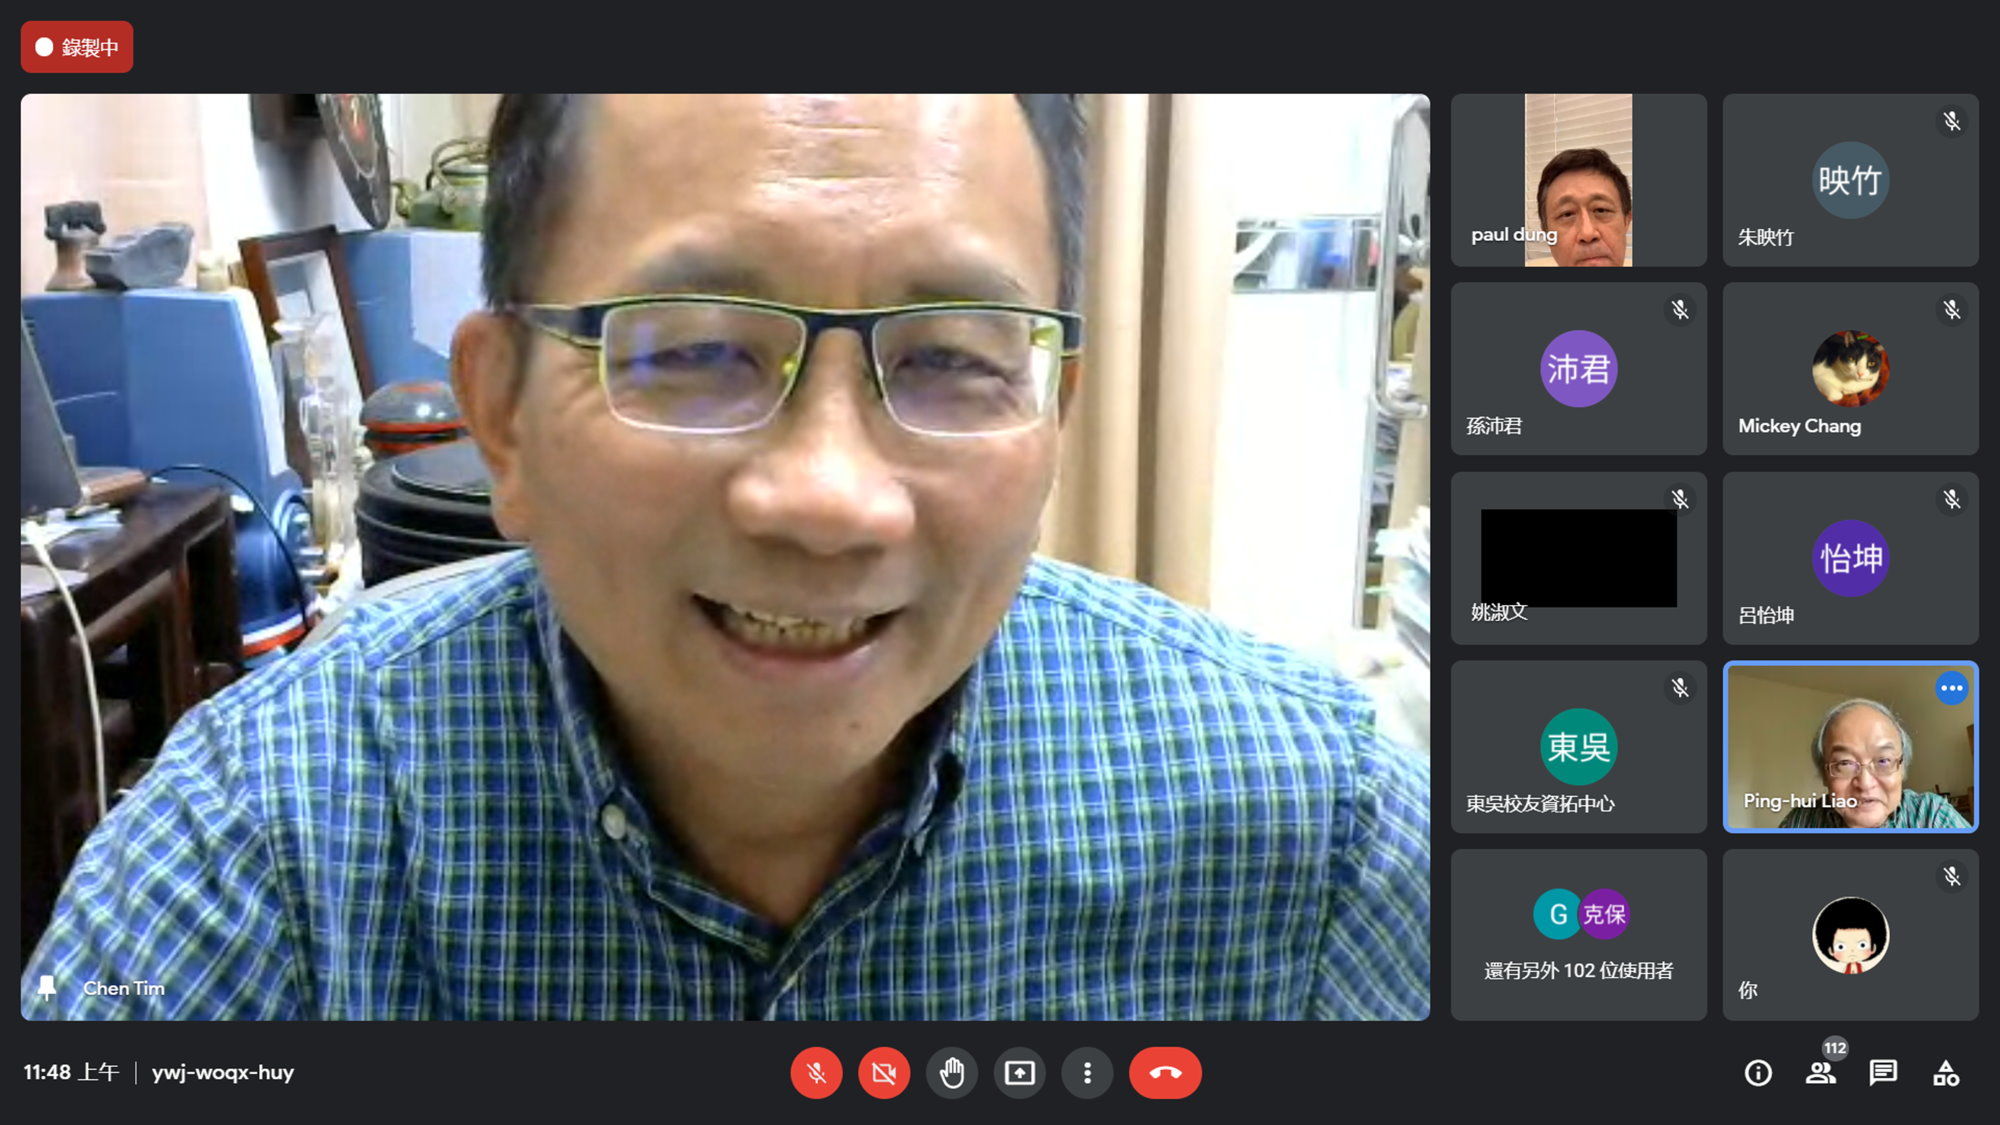This screenshot has height=1125, width=2000.
Task: Select Mickey Chang's participant tile
Action: (1850, 369)
